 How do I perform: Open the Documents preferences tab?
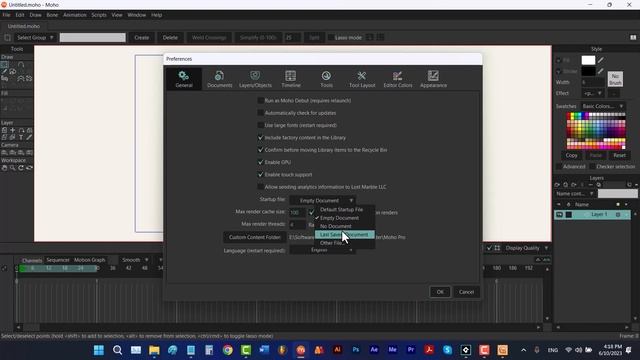(x=219, y=79)
